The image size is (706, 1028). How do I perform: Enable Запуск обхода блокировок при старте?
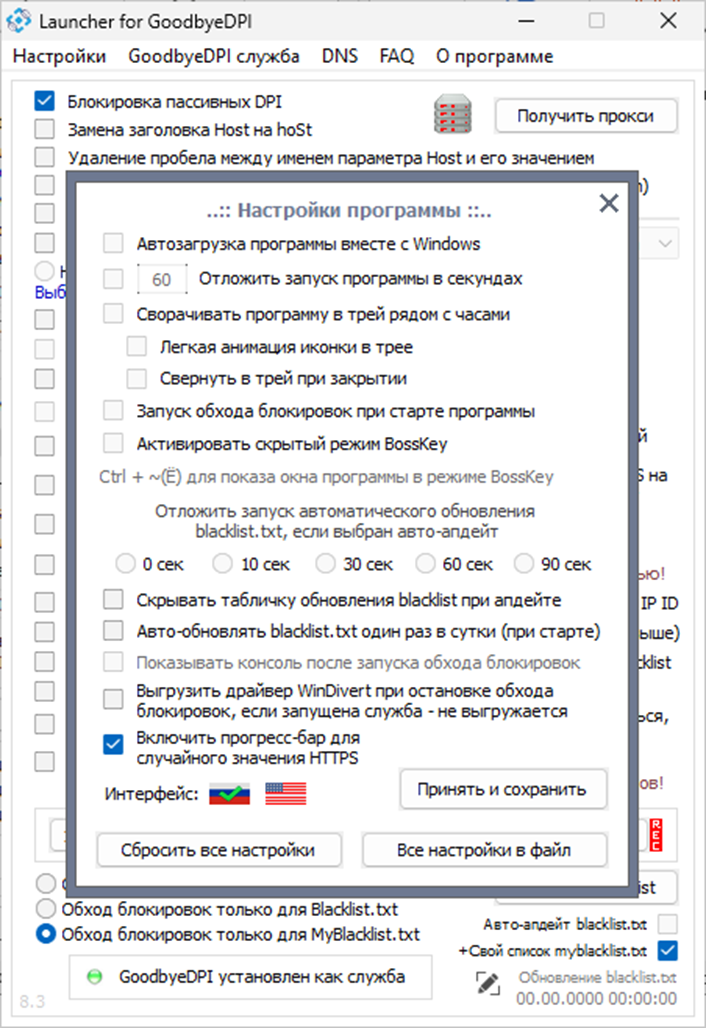click(x=113, y=411)
